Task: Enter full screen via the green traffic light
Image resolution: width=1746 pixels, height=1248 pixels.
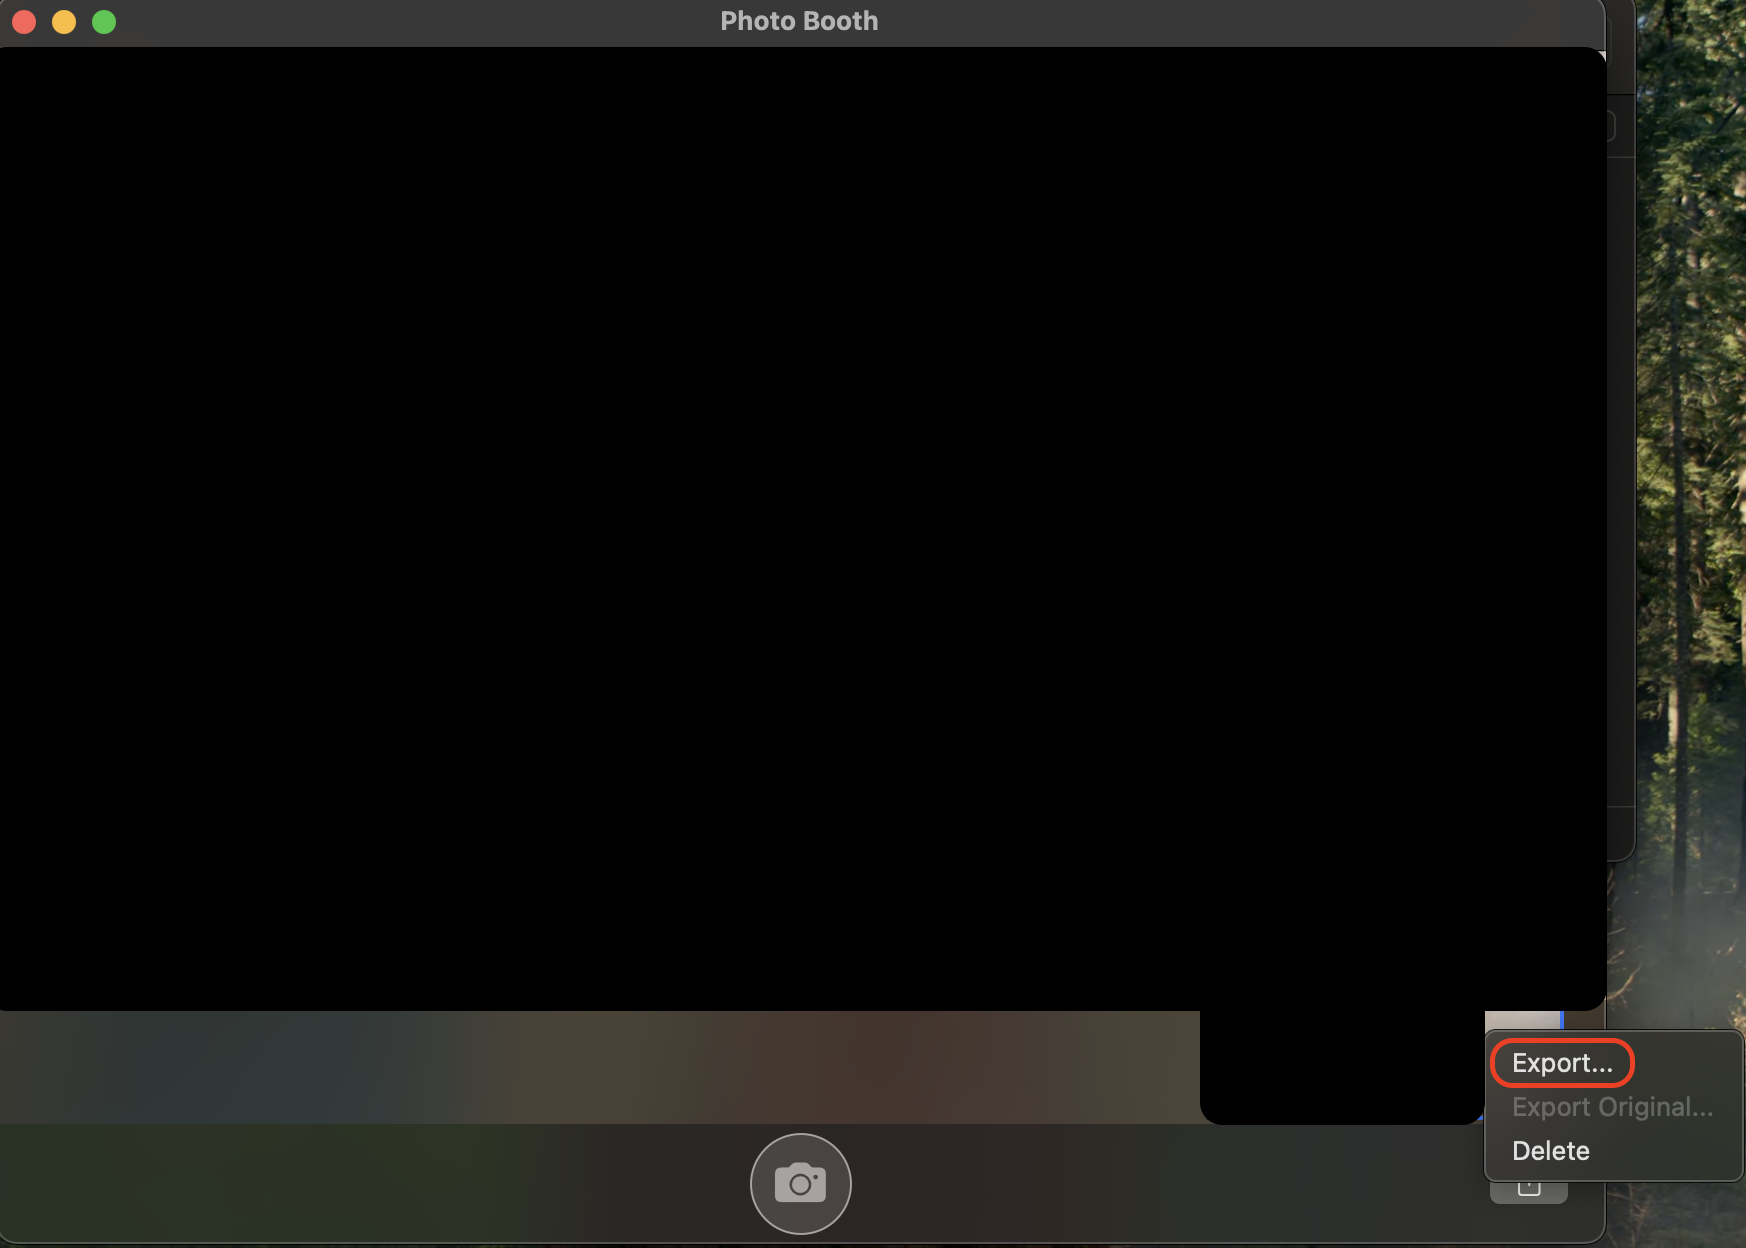Action: click(x=103, y=21)
